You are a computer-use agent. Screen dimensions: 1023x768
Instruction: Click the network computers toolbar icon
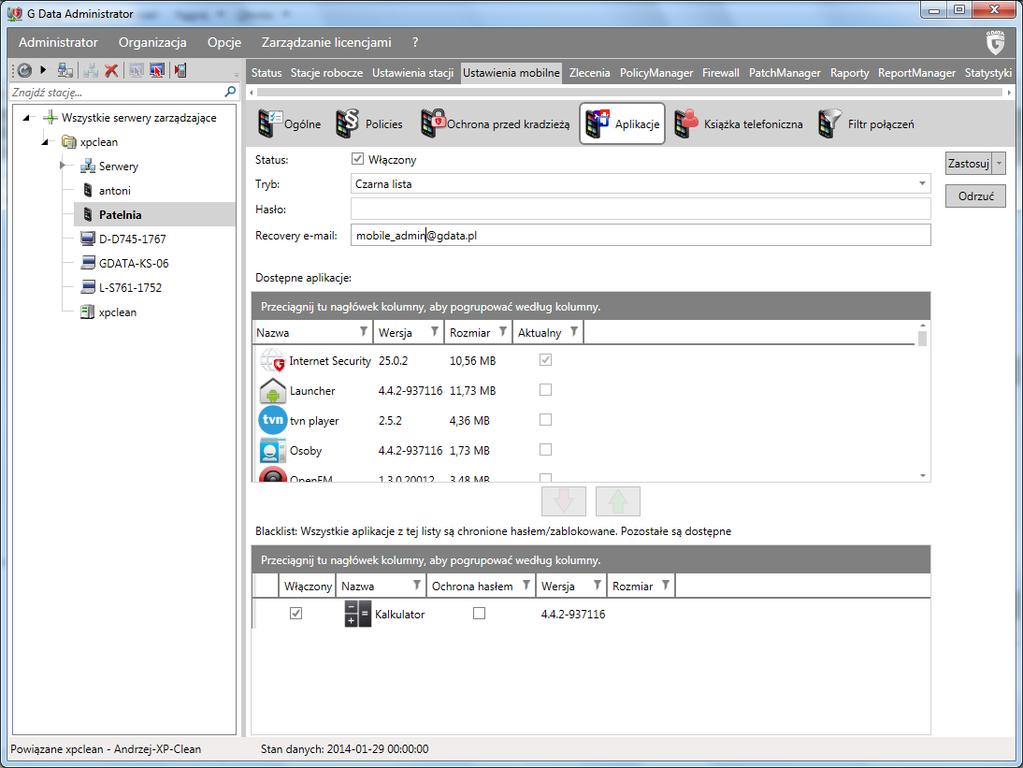tap(65, 70)
